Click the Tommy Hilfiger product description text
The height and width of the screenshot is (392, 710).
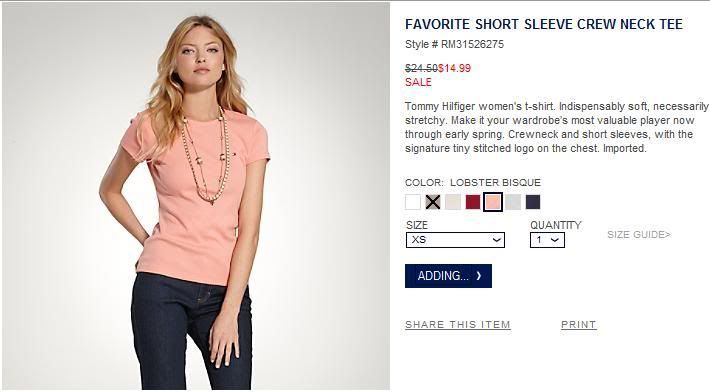[556, 127]
